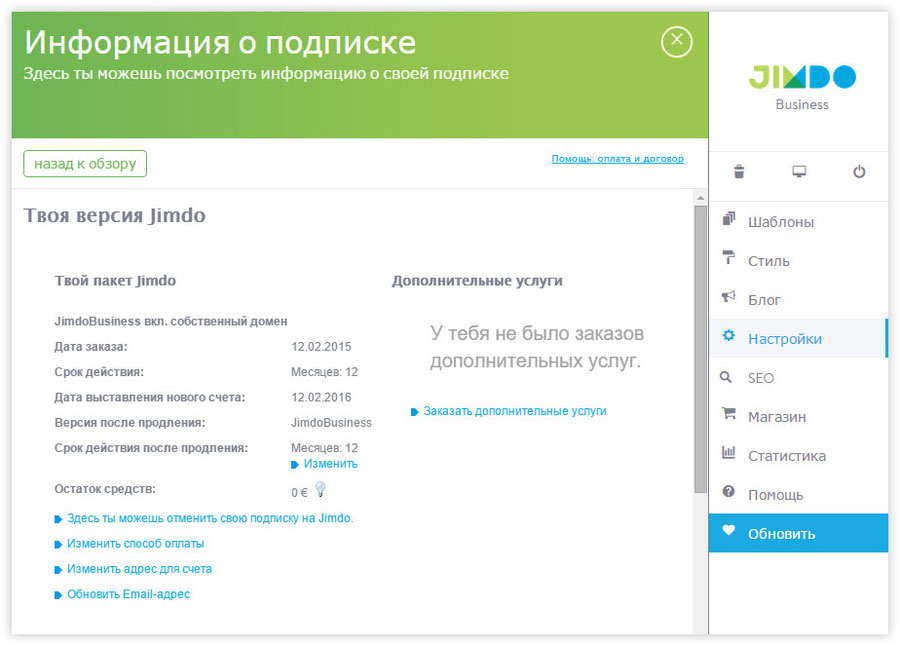Open the Блог menu item
The height and width of the screenshot is (646, 900).
tap(798, 300)
